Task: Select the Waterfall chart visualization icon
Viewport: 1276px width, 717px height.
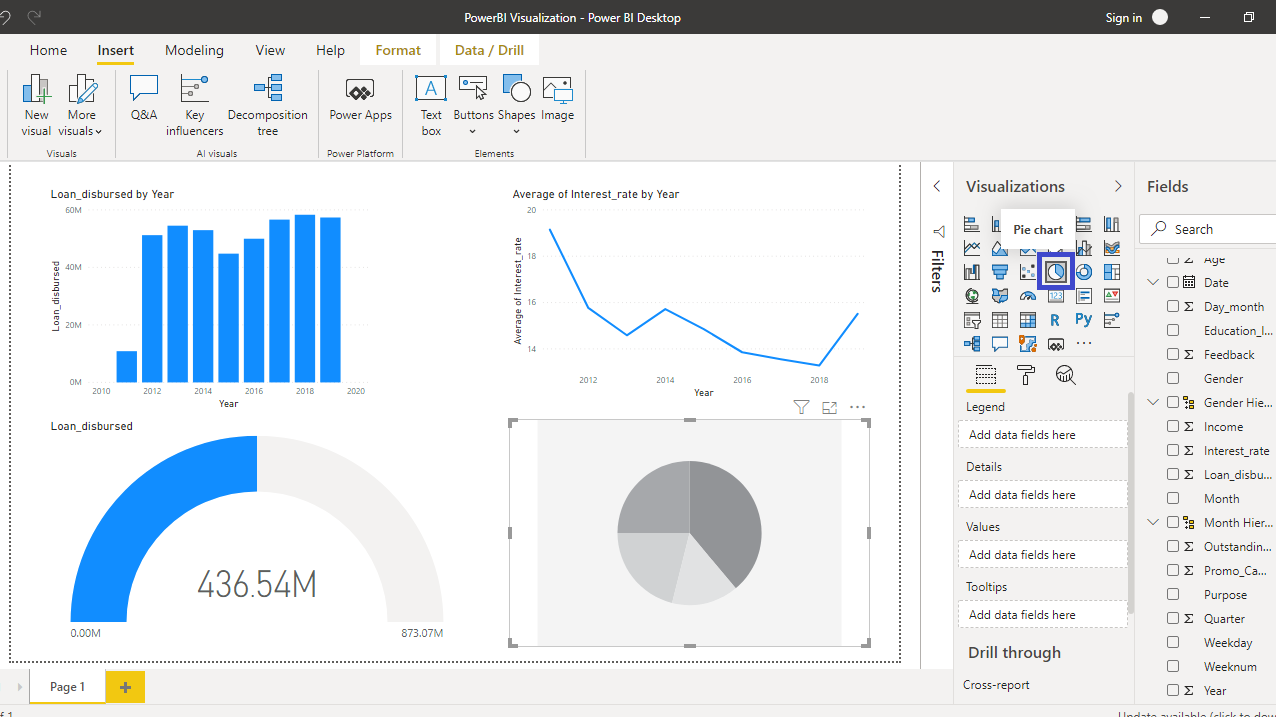Action: coord(972,271)
